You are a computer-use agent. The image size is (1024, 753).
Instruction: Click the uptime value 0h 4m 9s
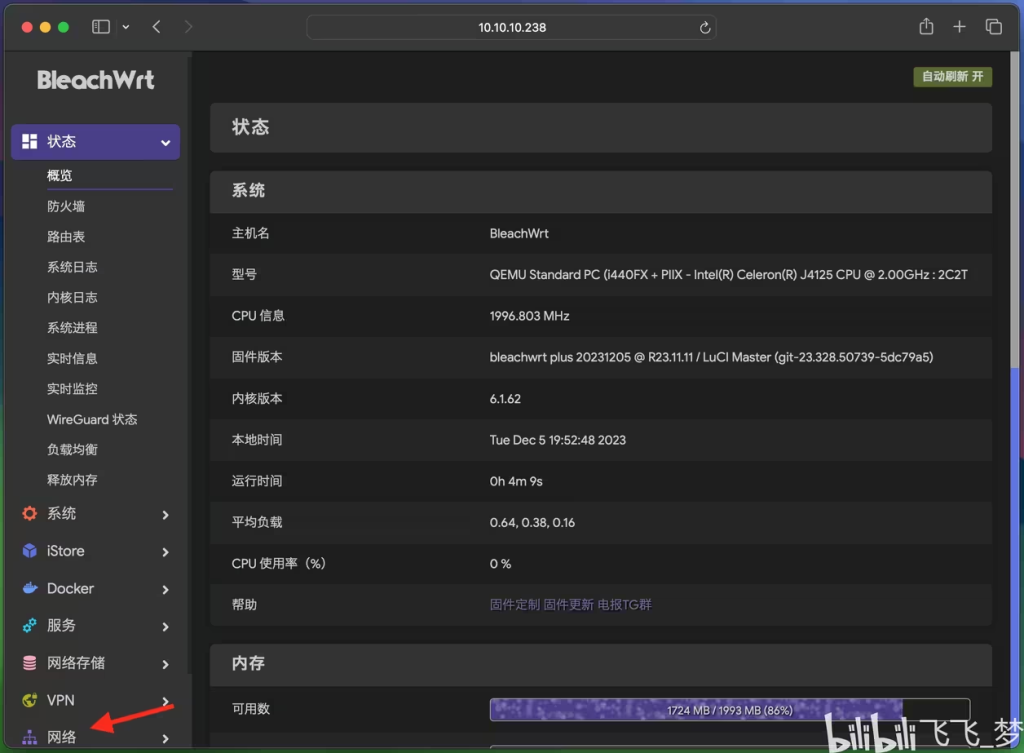(516, 481)
